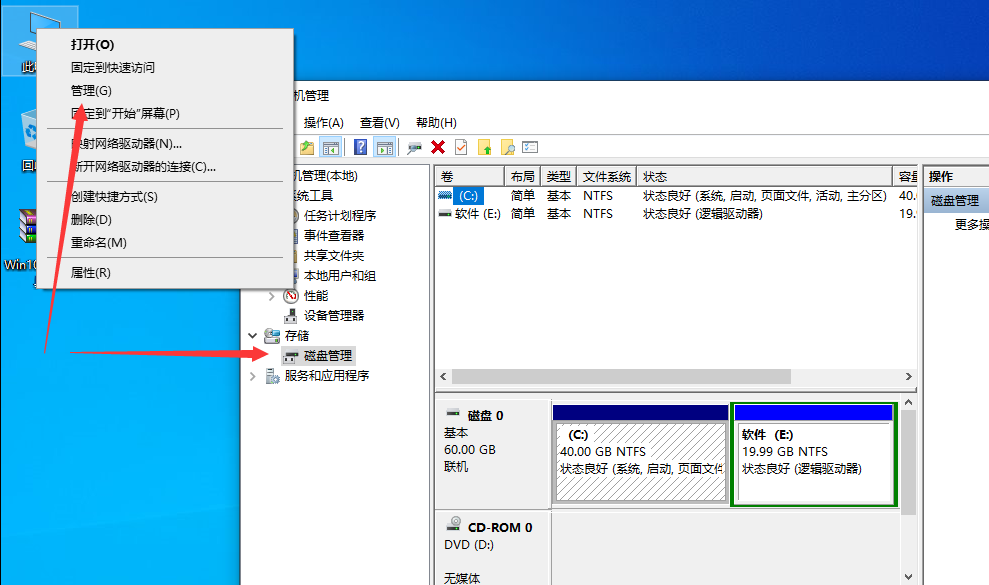The width and height of the screenshot is (989, 585).
Task: Click the red X delete toolbar icon
Action: click(x=438, y=148)
